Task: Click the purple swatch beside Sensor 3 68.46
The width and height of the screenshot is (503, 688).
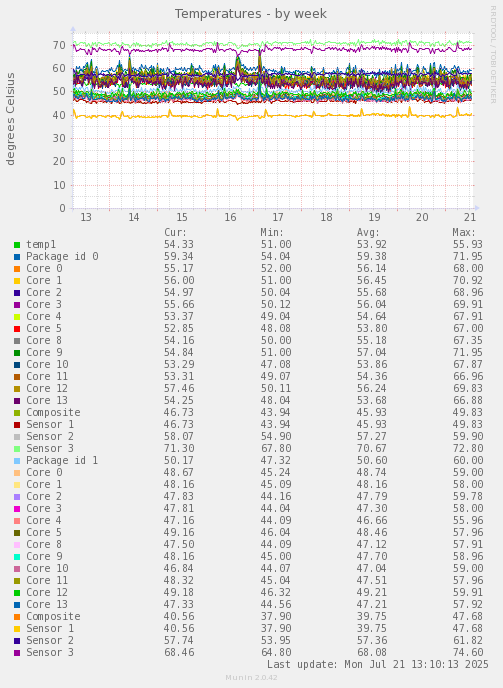Action: (17, 653)
